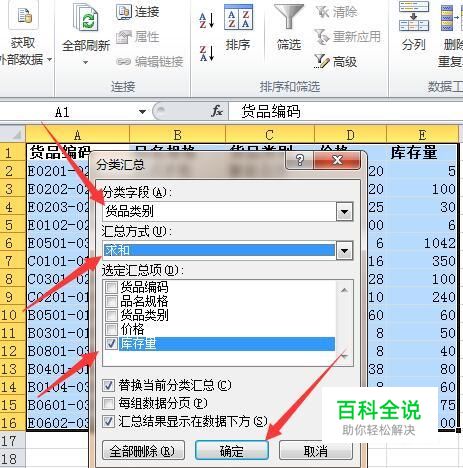Confirm with the 确定 button

(x=232, y=451)
